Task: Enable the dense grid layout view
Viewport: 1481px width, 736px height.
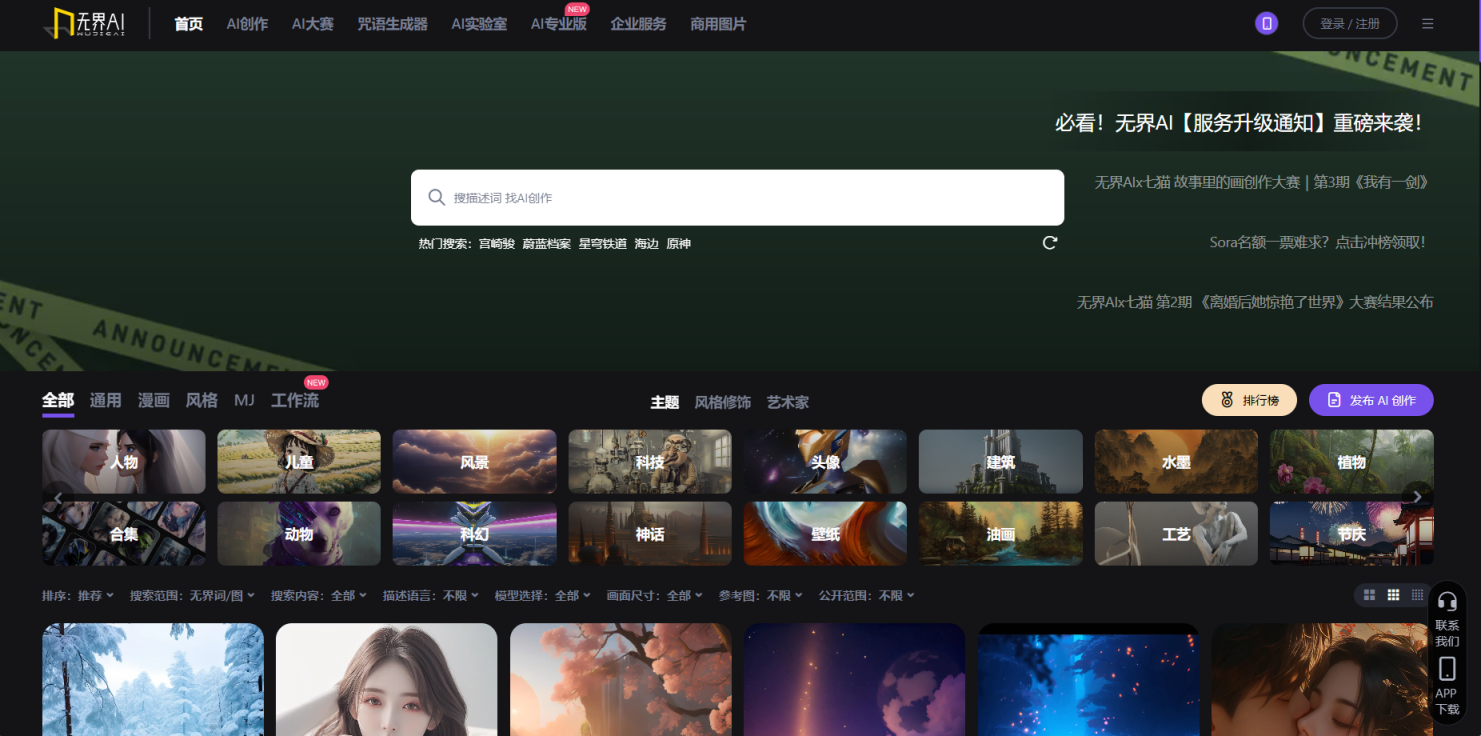Action: 1417,594
